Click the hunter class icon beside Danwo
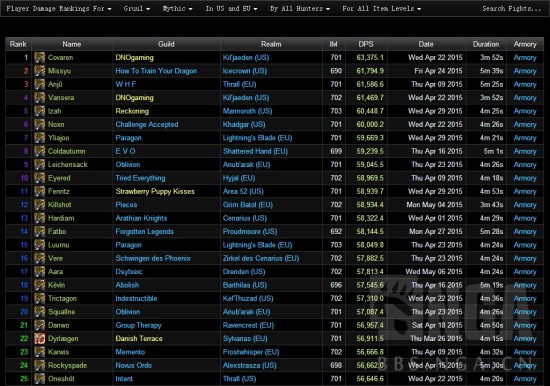550x386 pixels. tap(40, 325)
